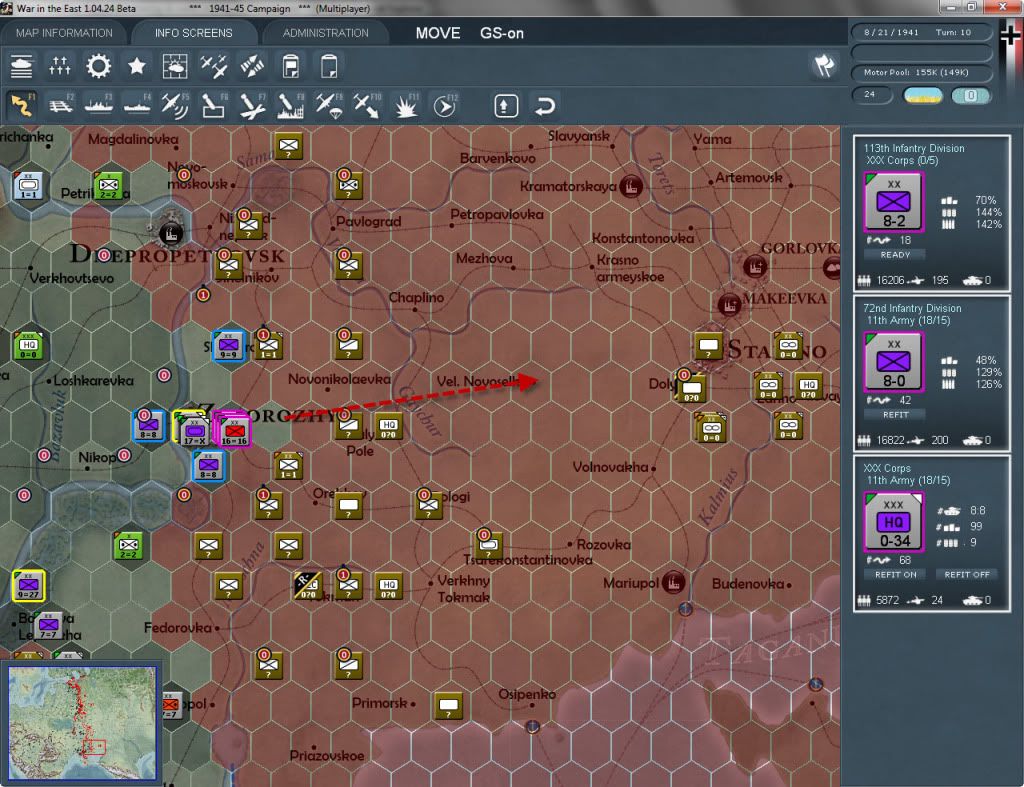Click the 9=27 yellow-bordered German counter
This screenshot has width=1024, height=787.
point(28,585)
